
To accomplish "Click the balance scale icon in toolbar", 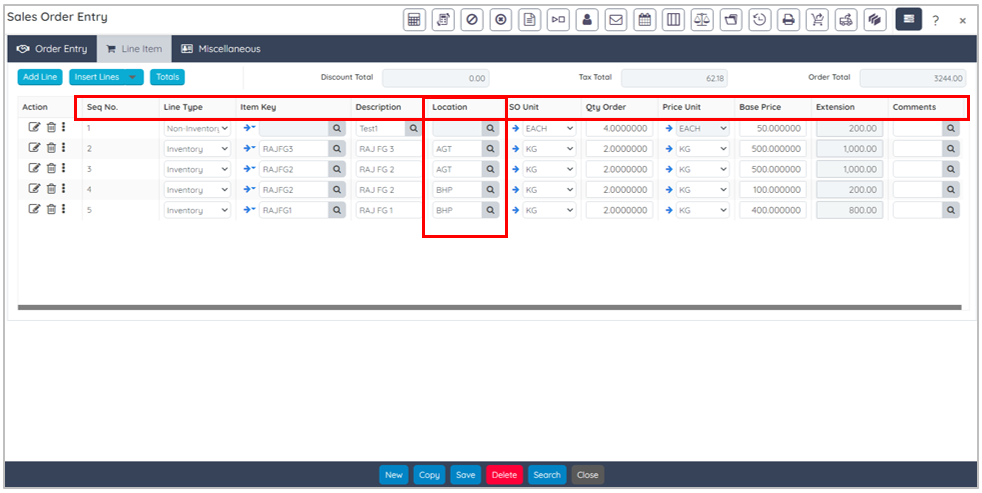I will 703,19.
